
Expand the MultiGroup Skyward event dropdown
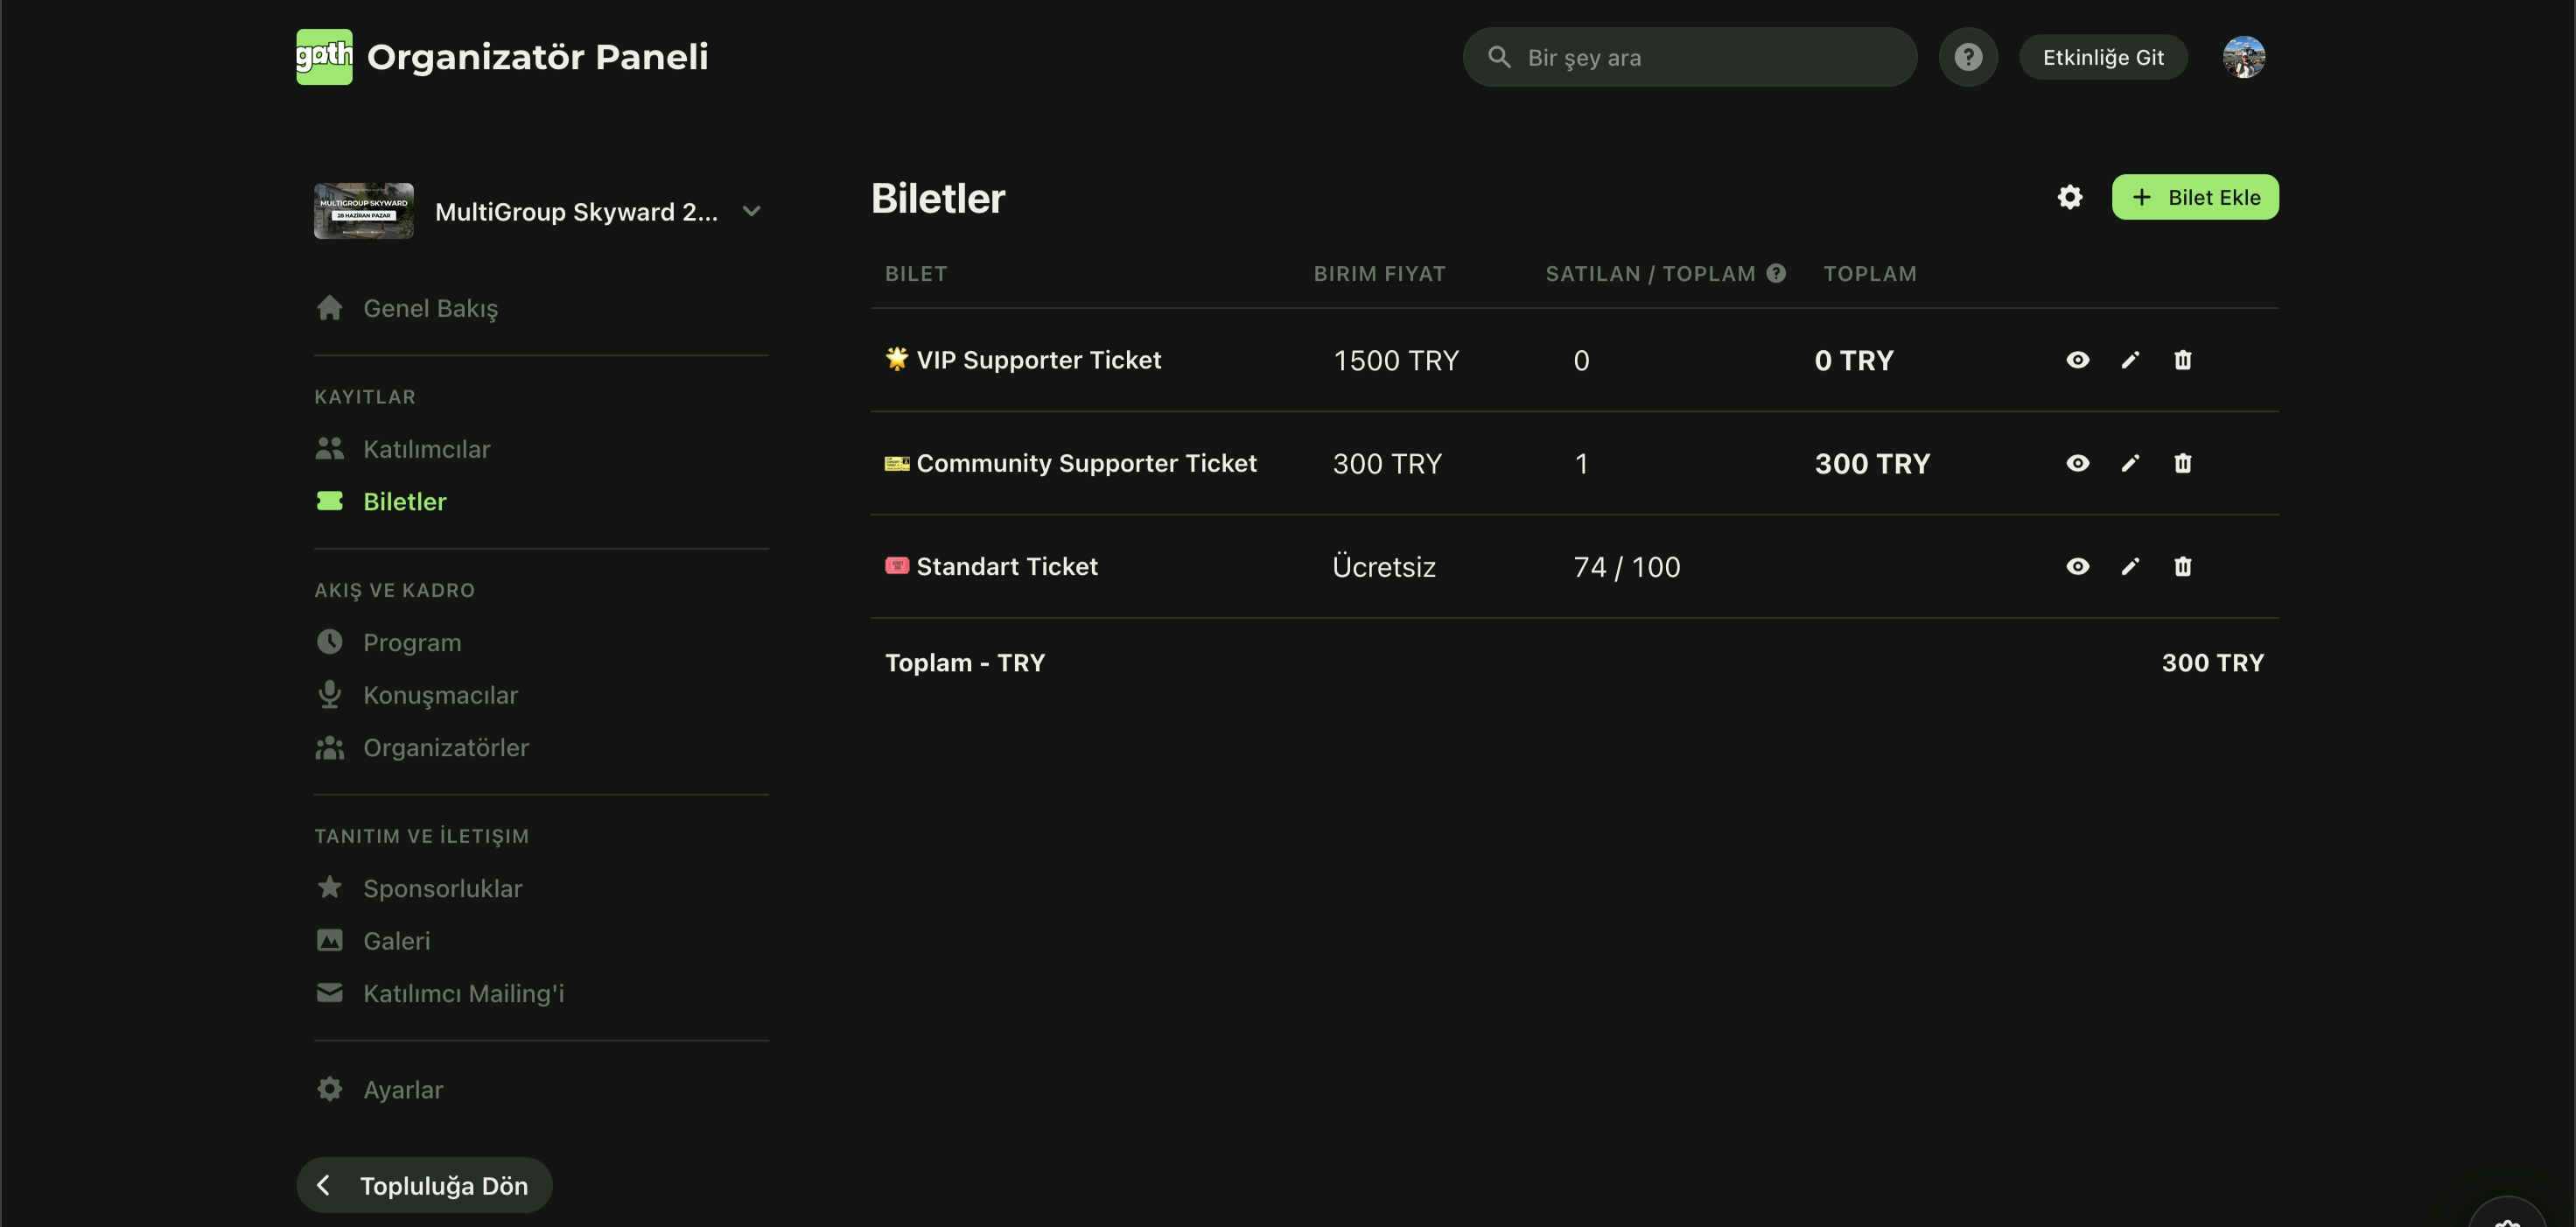click(x=751, y=211)
